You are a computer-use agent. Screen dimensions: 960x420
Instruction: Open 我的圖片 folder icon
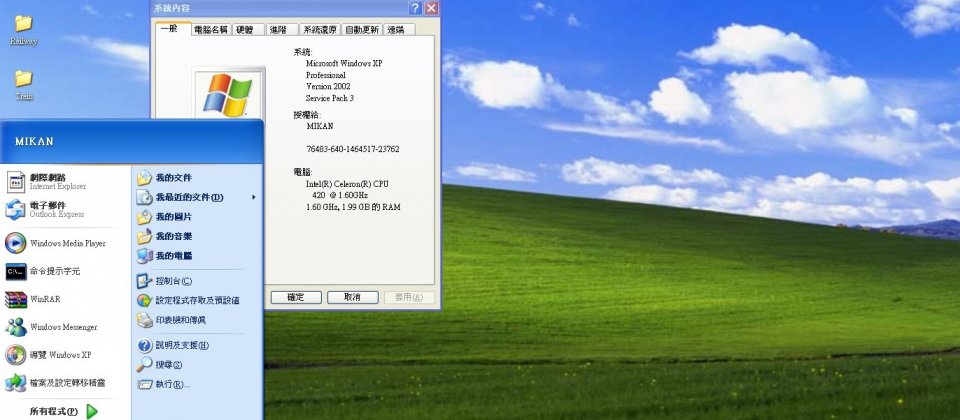click(x=144, y=217)
